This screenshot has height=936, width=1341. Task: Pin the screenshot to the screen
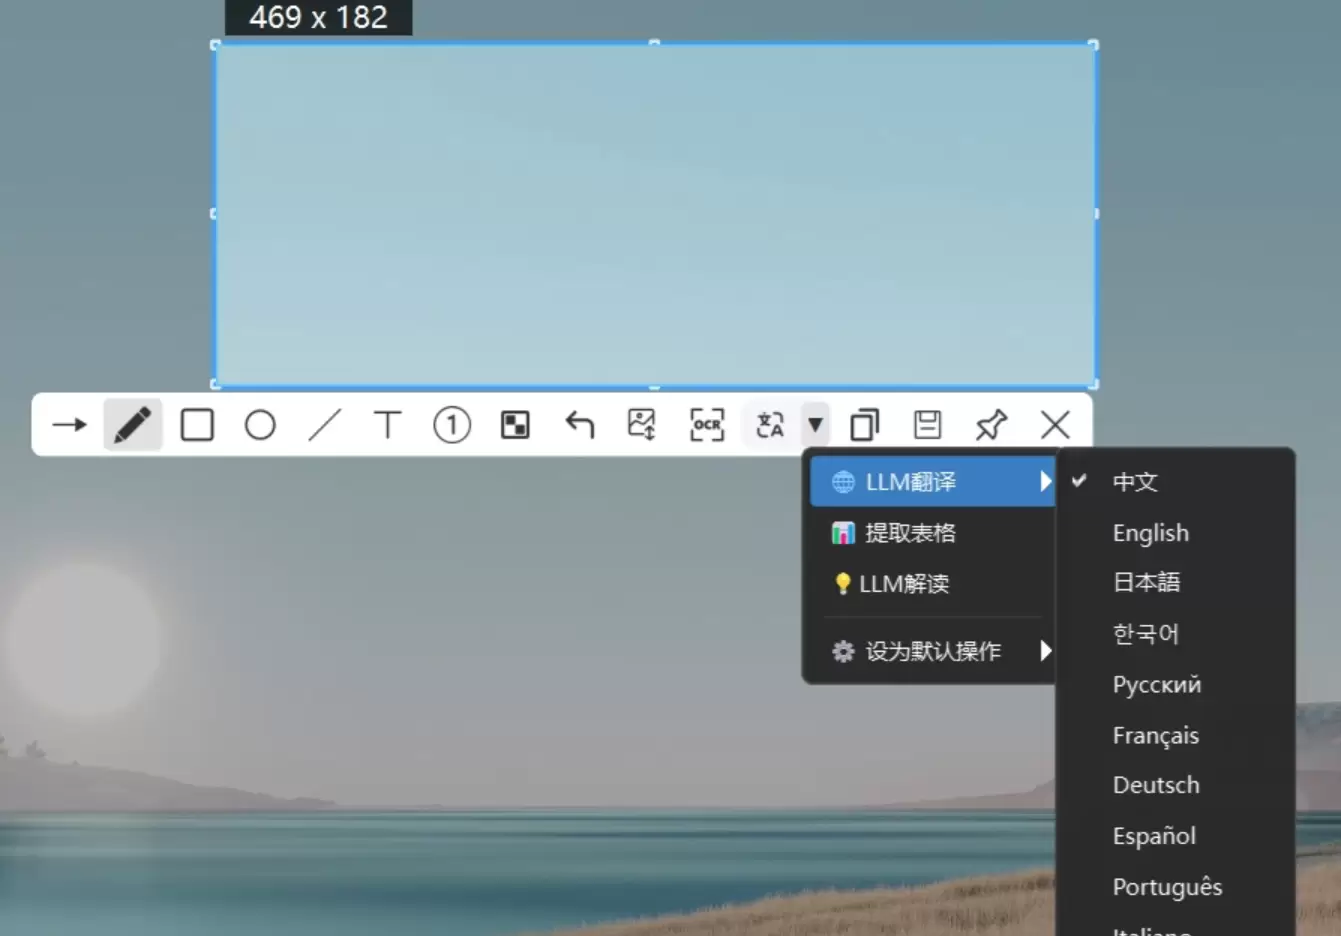(991, 424)
